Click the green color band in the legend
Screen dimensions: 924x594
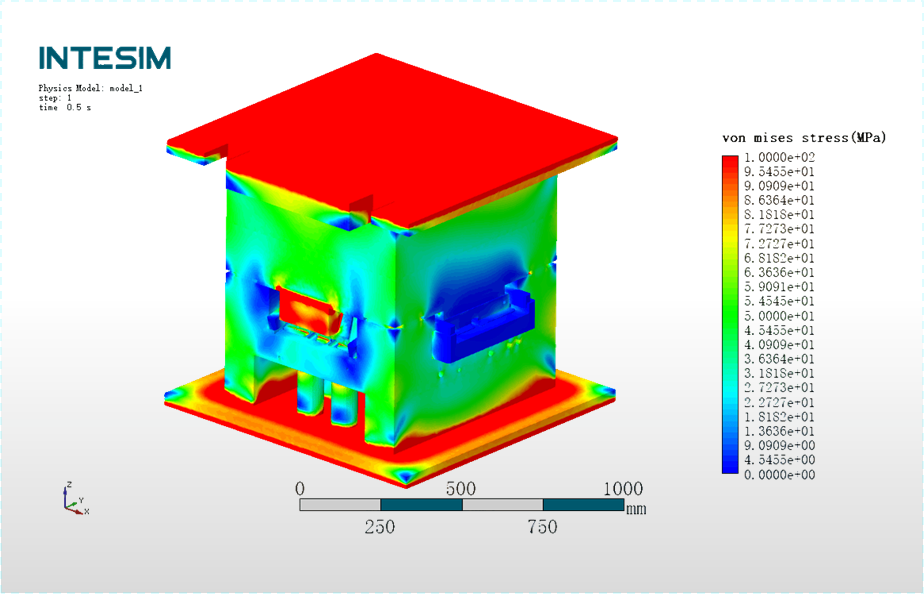(x=730, y=315)
